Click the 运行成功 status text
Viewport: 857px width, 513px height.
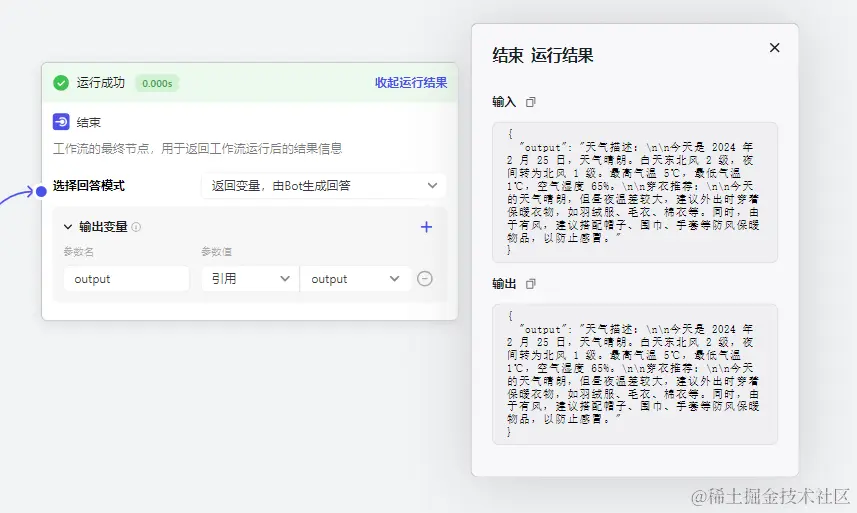[x=101, y=82]
